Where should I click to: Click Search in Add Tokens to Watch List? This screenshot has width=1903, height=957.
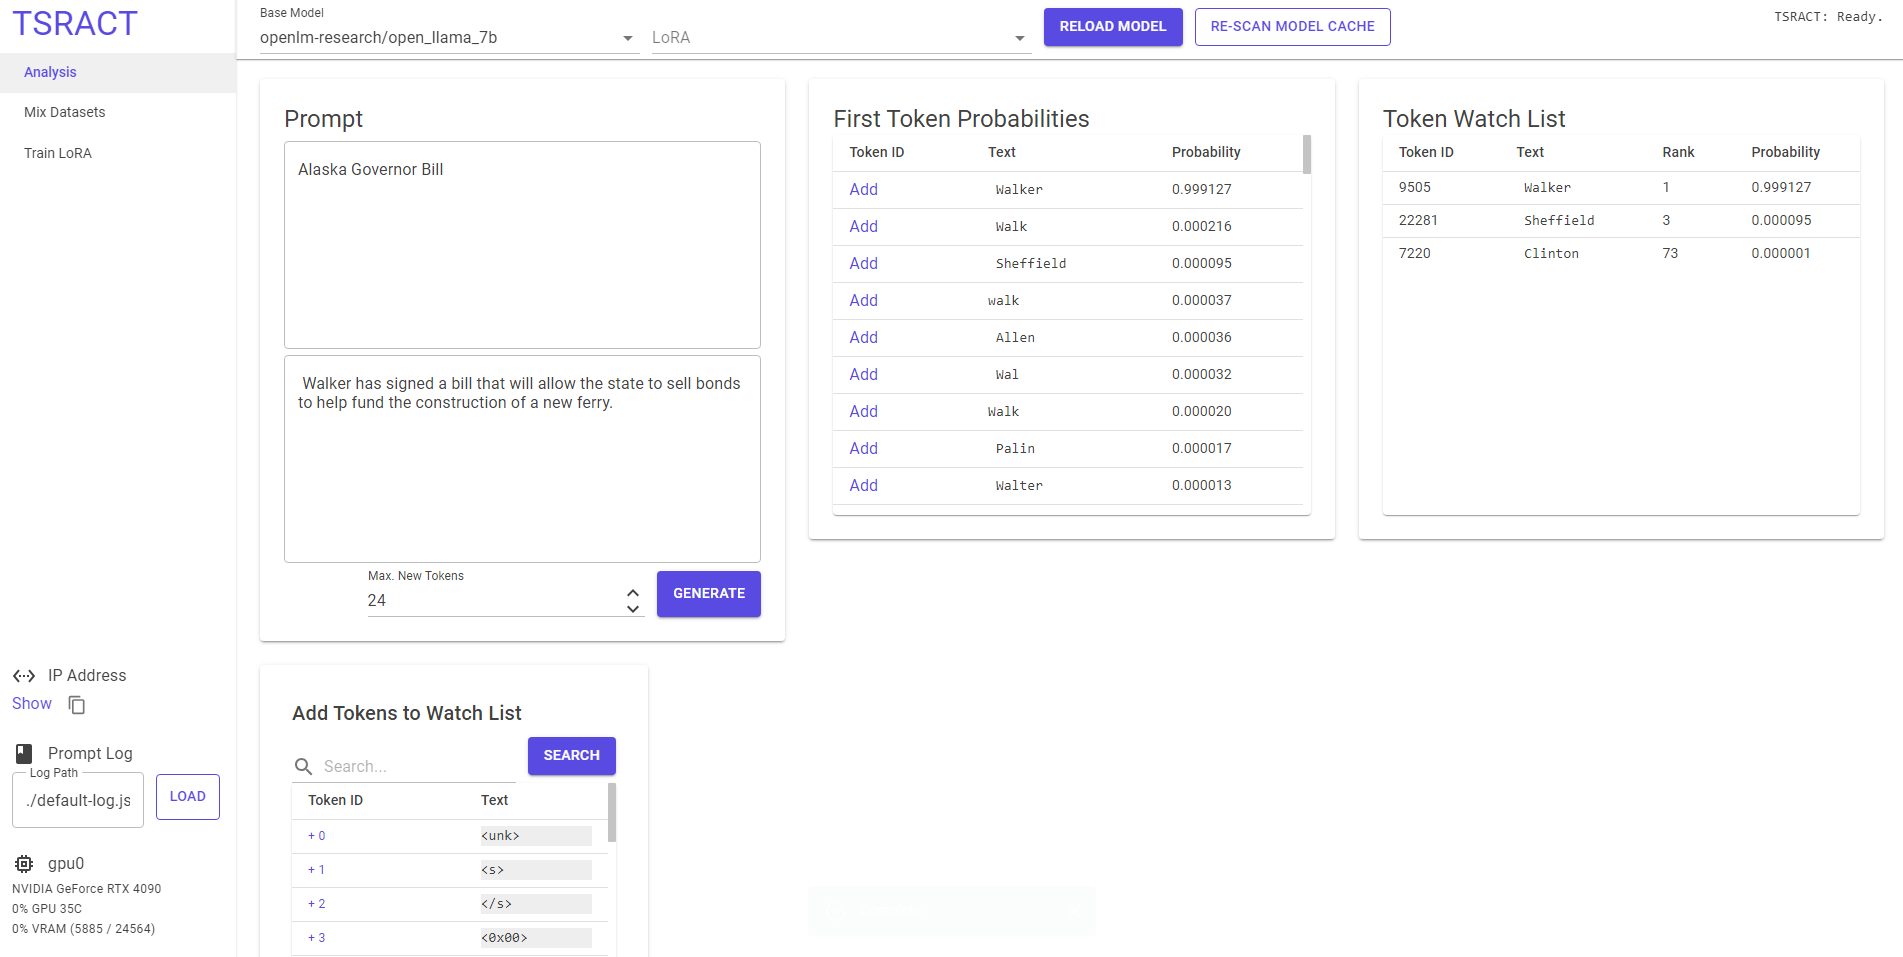pyautogui.click(x=571, y=756)
